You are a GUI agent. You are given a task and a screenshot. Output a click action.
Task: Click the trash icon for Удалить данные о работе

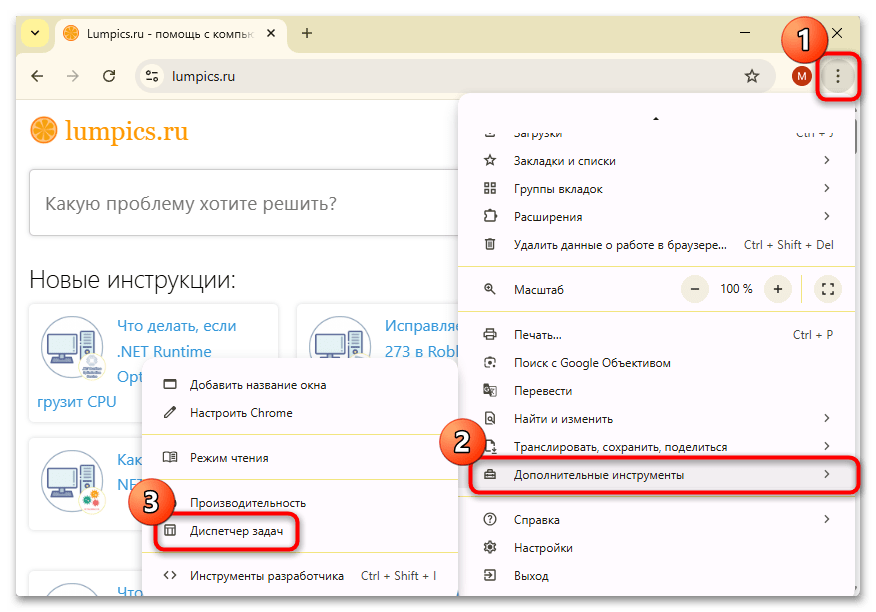[x=490, y=244]
